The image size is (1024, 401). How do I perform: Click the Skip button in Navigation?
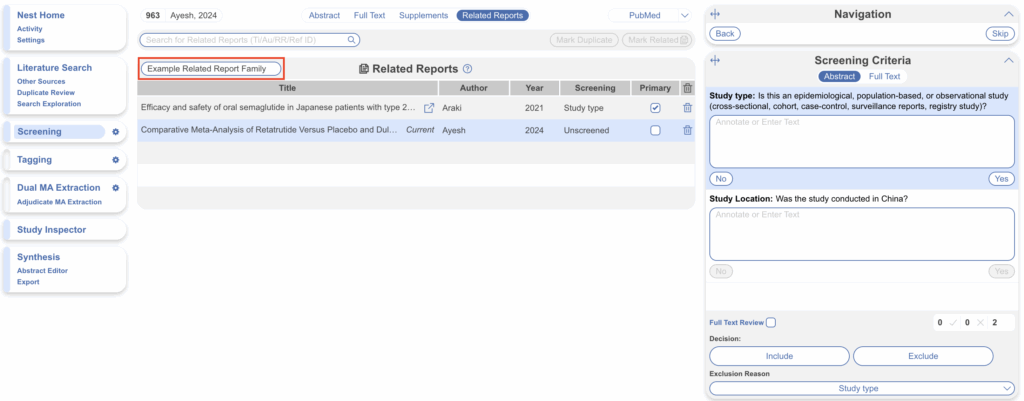pos(999,34)
